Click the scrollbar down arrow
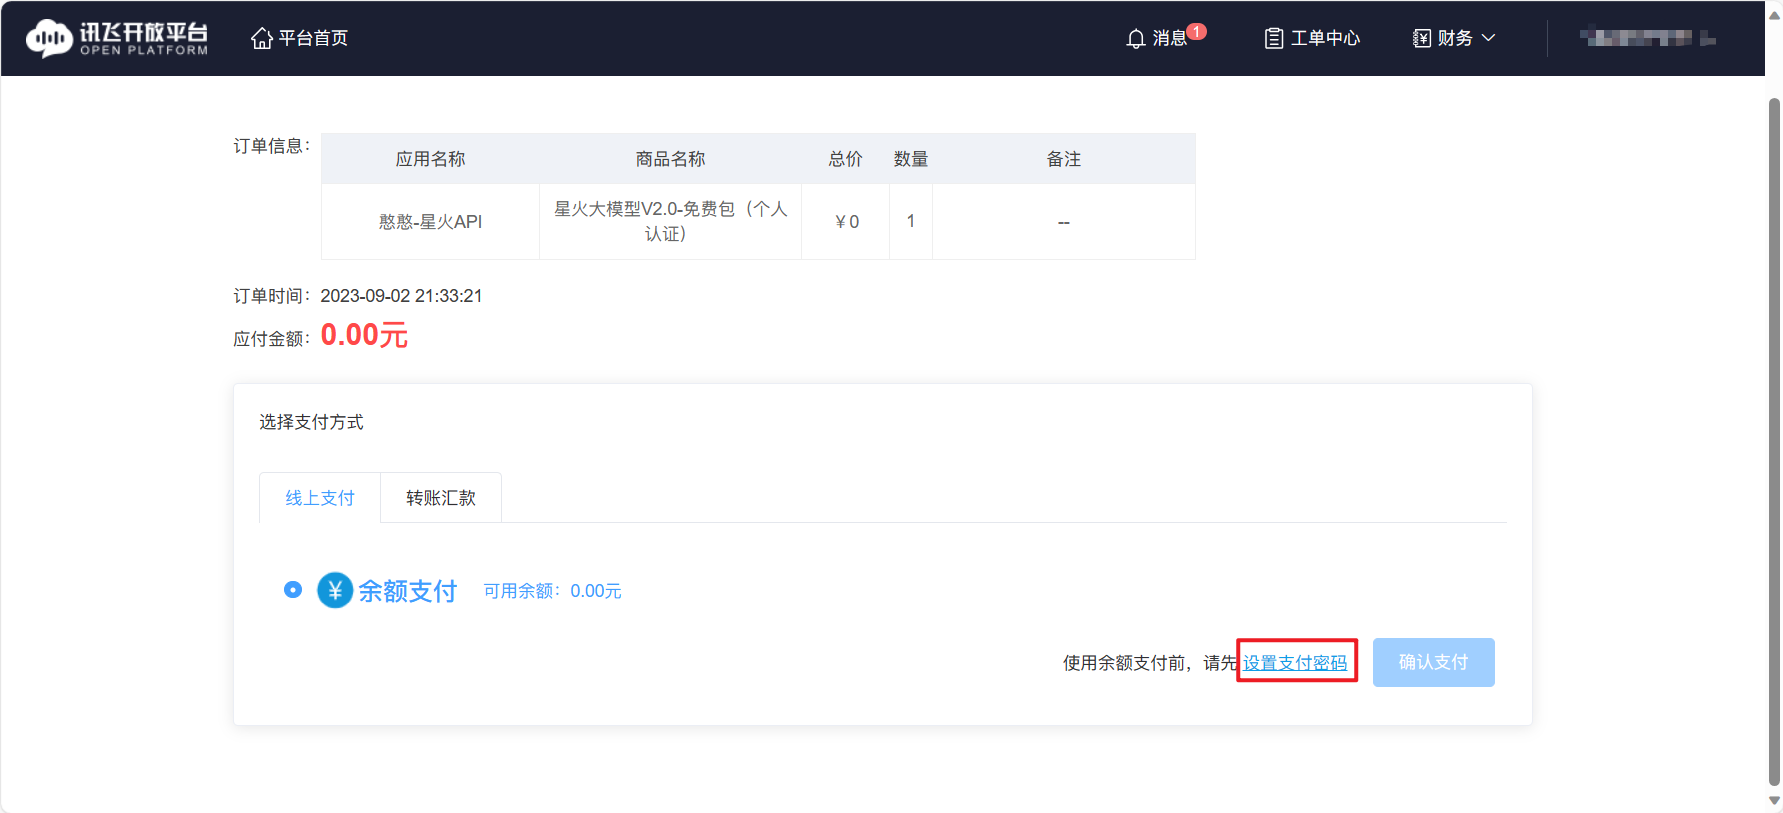This screenshot has height=813, width=1783. tap(1774, 800)
